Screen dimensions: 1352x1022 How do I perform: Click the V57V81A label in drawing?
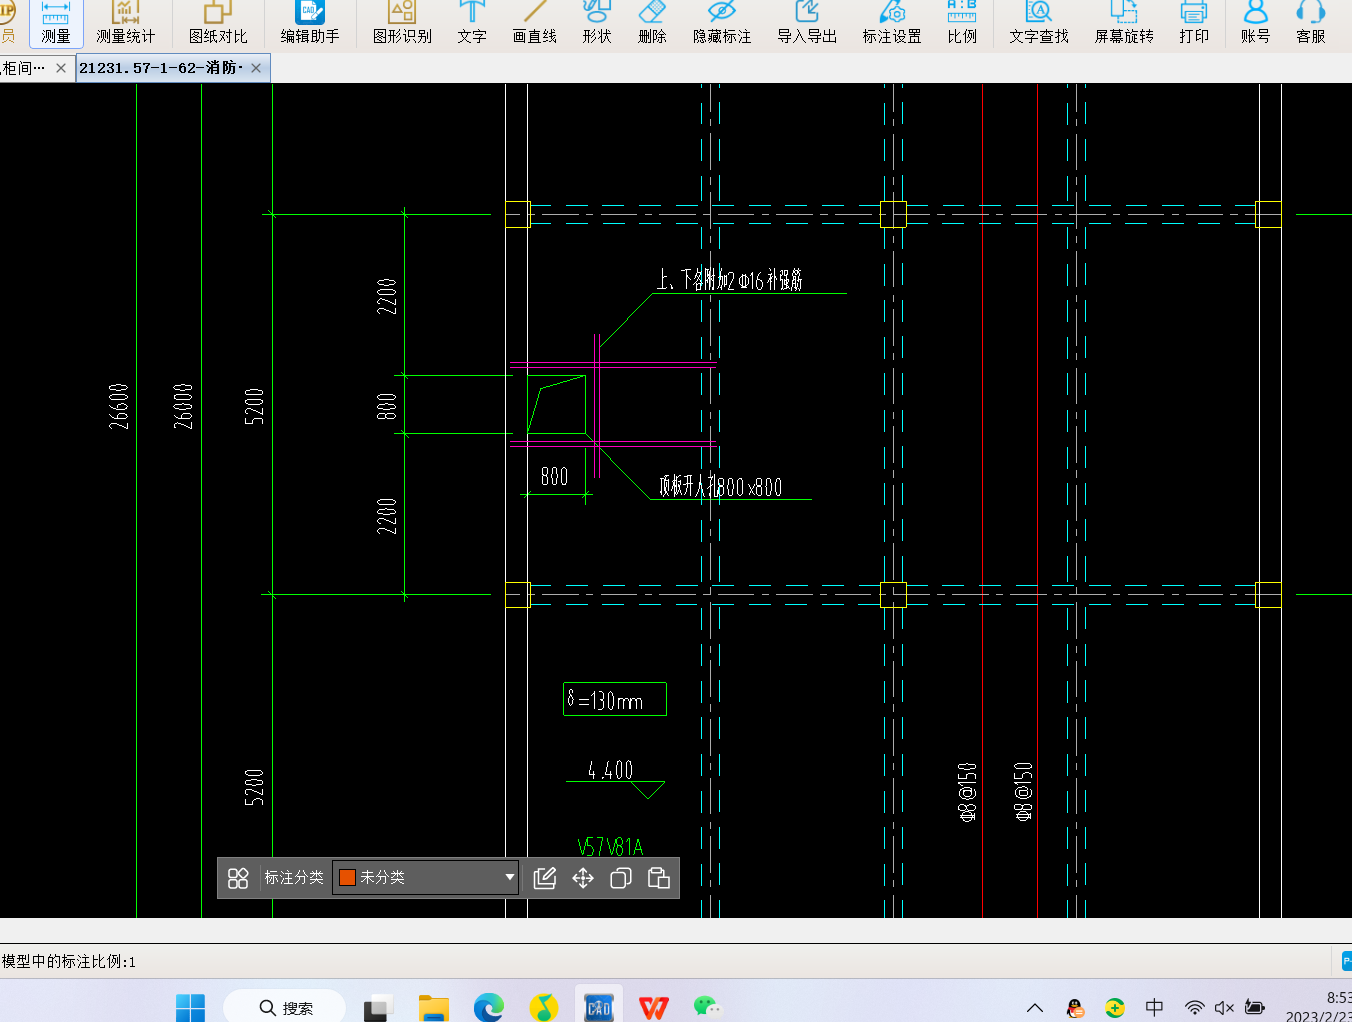(x=610, y=847)
